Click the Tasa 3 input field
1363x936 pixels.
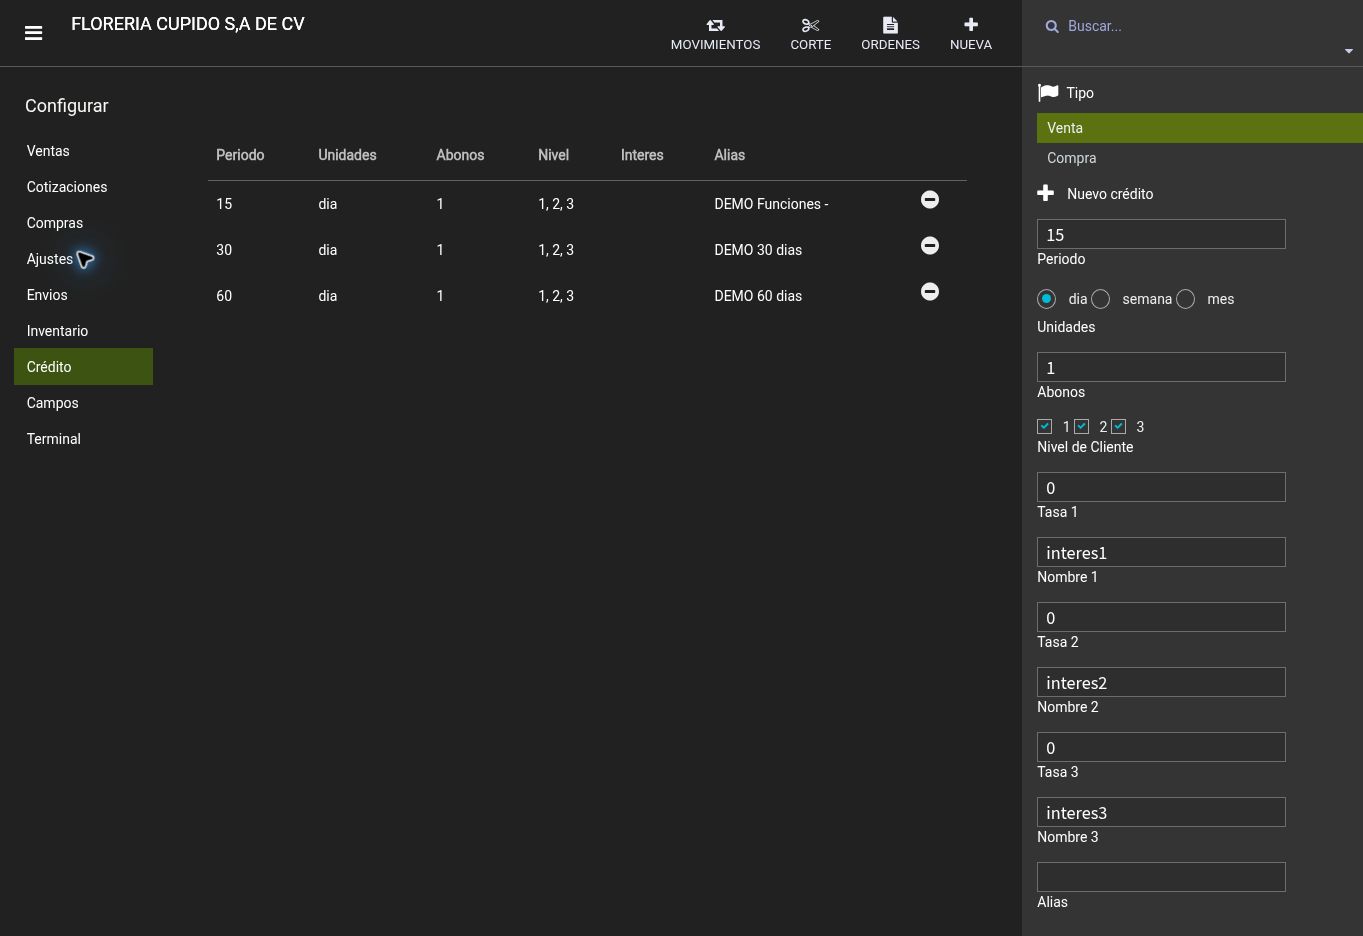point(1161,747)
